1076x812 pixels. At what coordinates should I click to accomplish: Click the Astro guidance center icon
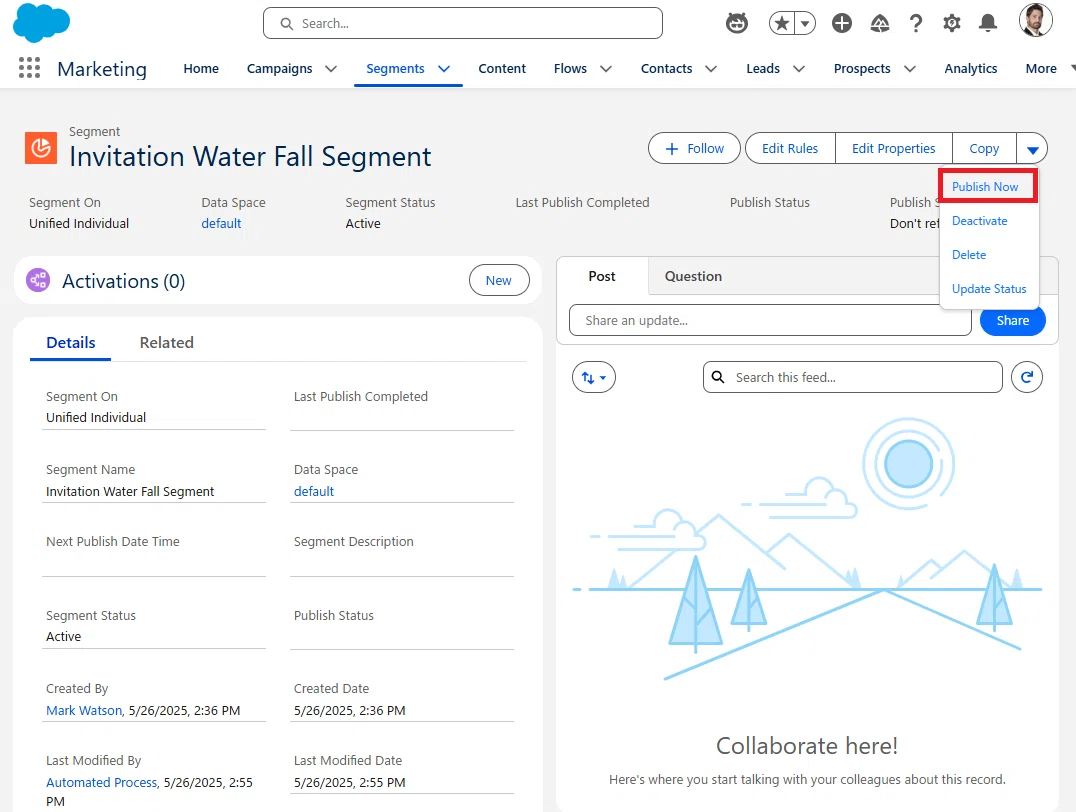pos(736,23)
